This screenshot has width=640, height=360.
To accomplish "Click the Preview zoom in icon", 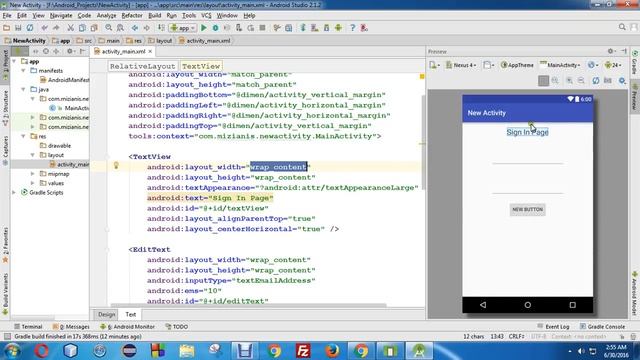I will 569,81.
